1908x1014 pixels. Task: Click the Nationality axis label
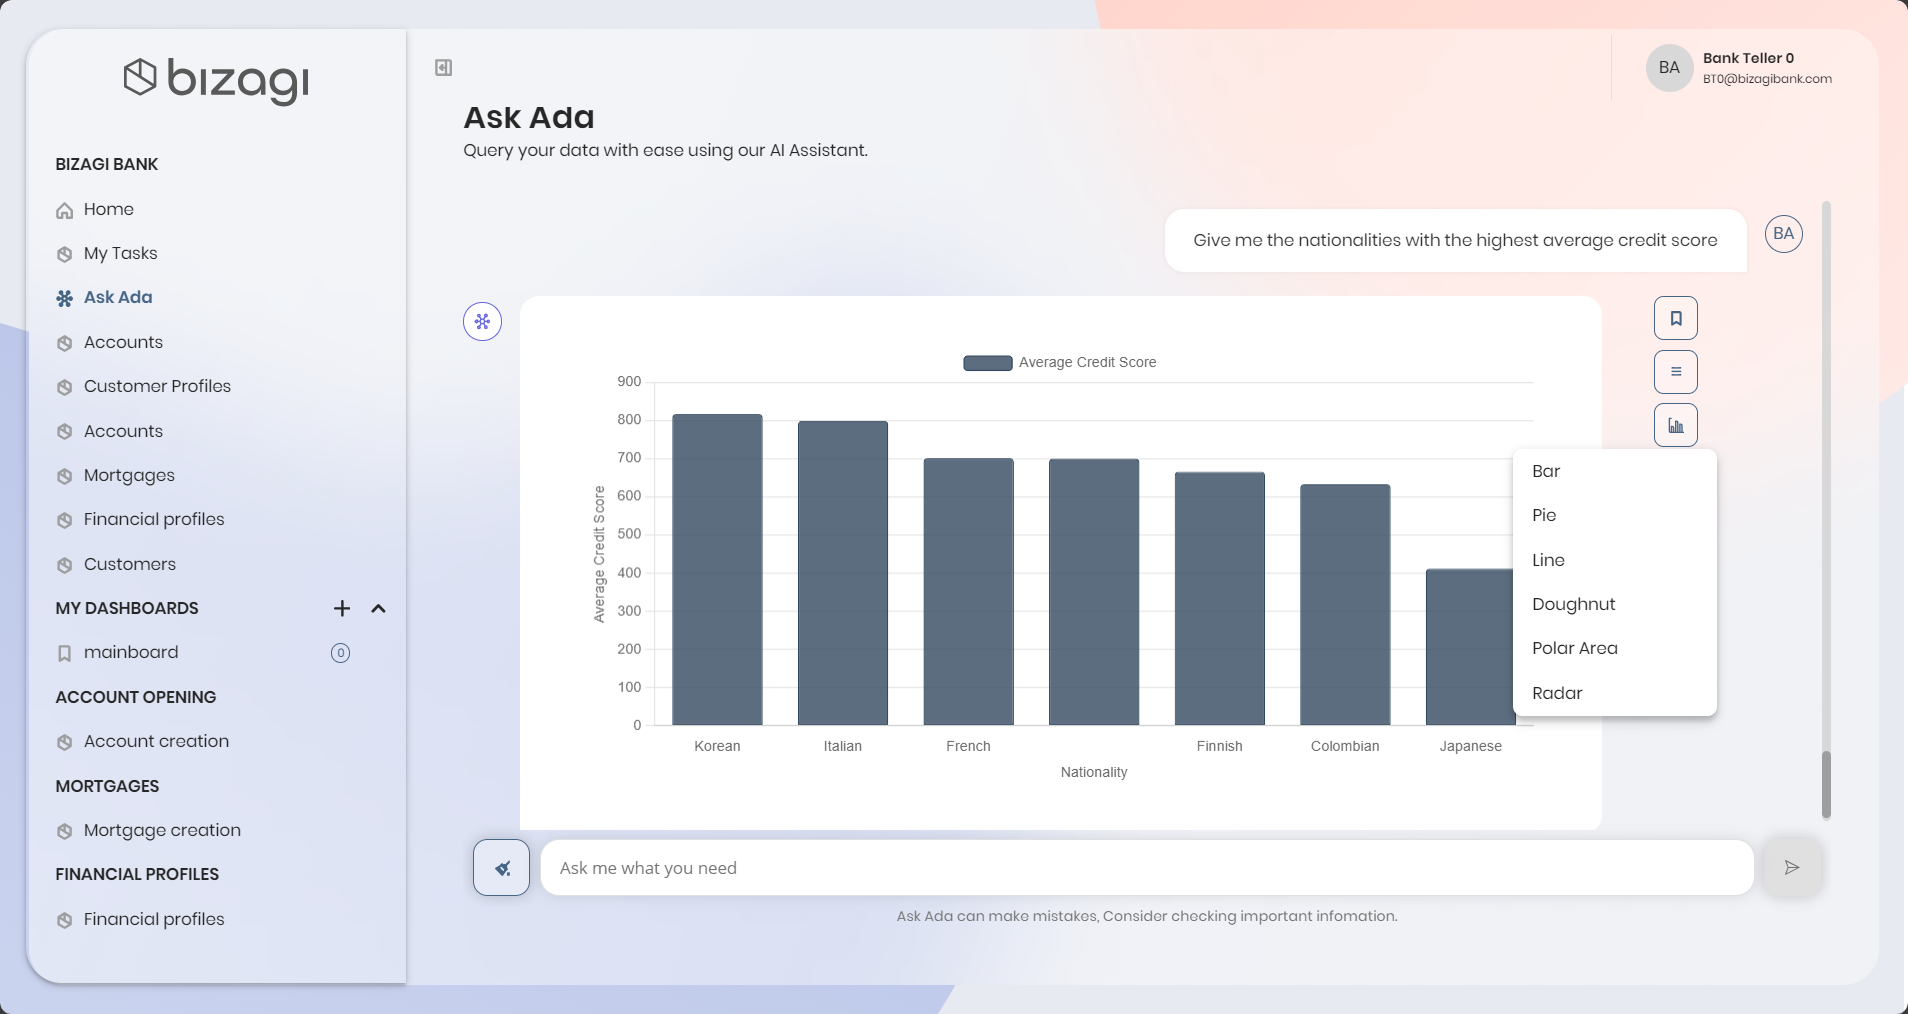[x=1094, y=772]
